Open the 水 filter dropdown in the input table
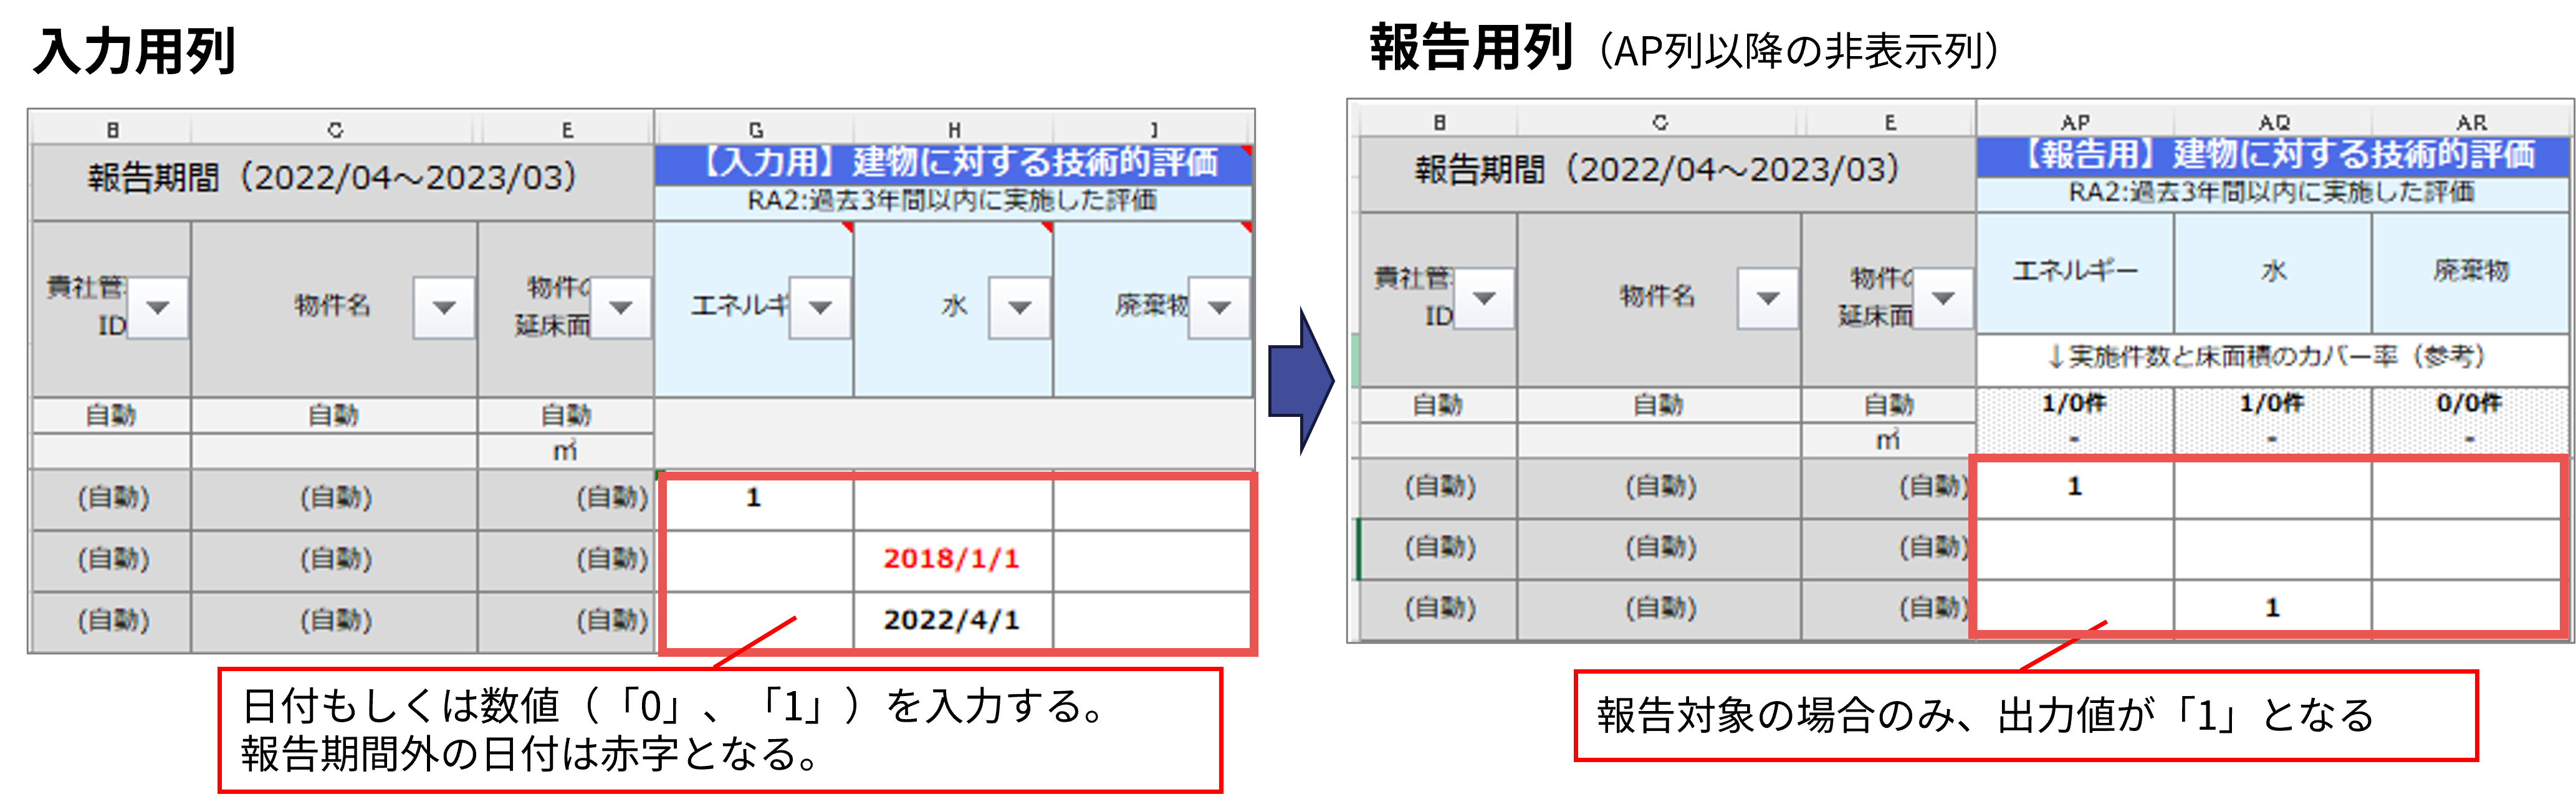2576x802 pixels. pos(1019,307)
